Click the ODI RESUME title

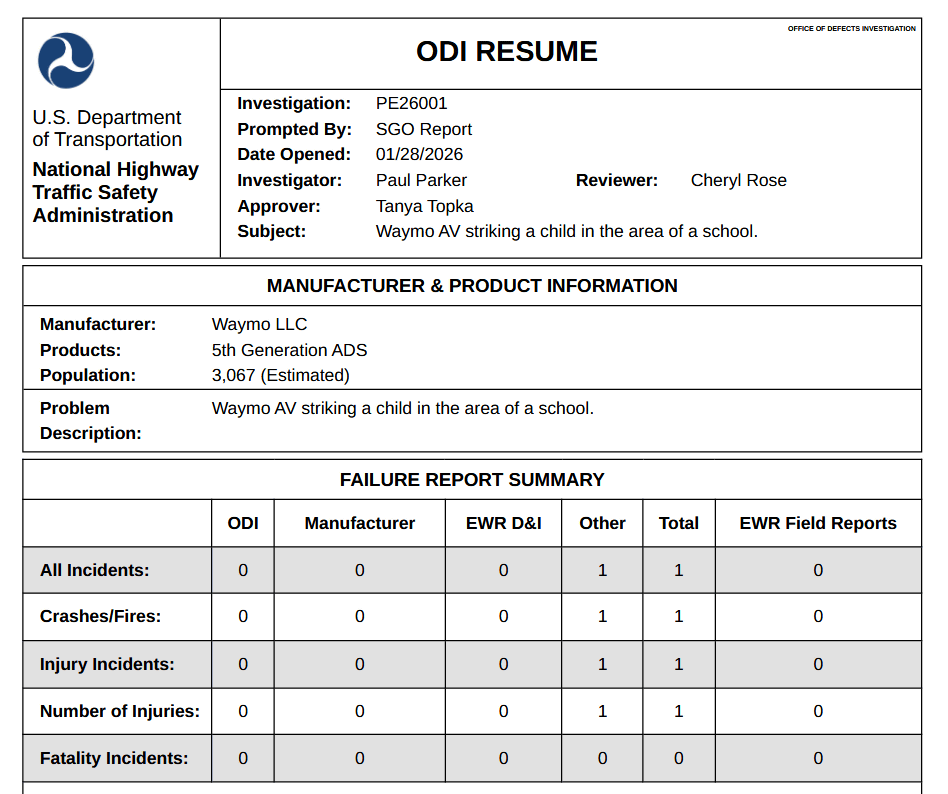point(506,52)
